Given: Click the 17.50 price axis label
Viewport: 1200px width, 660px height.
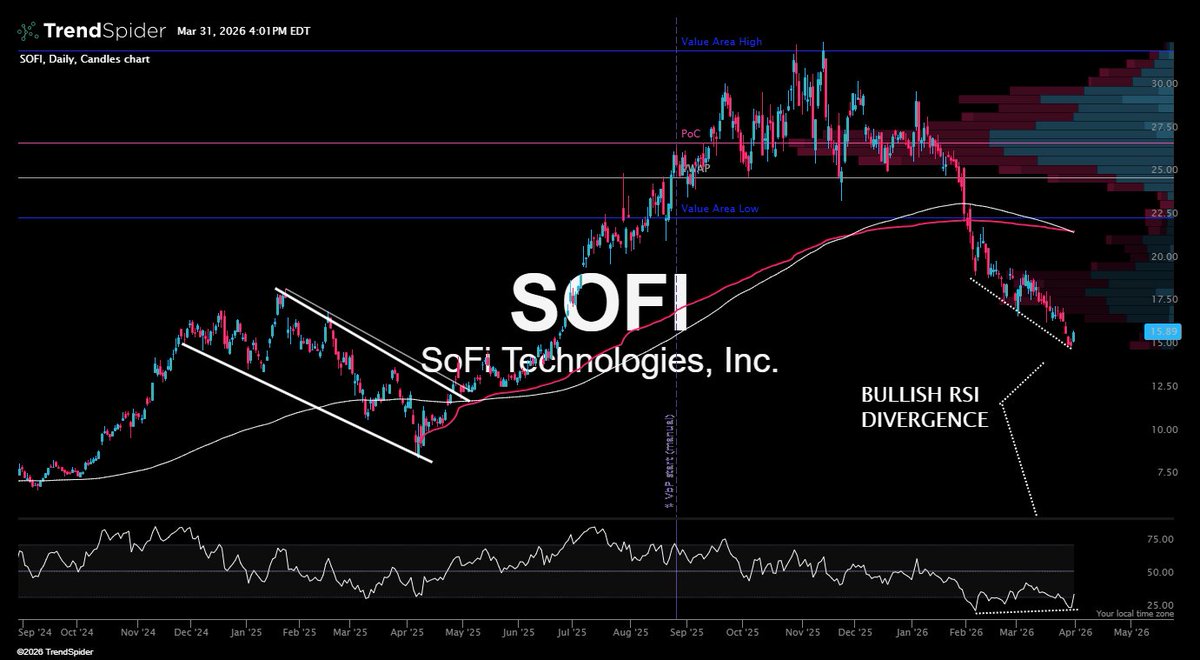Looking at the screenshot, I should 1163,299.
